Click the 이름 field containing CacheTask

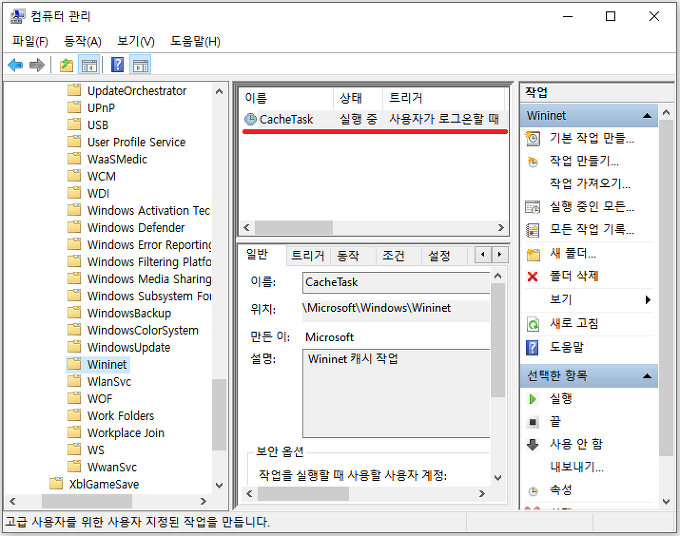[x=397, y=282]
